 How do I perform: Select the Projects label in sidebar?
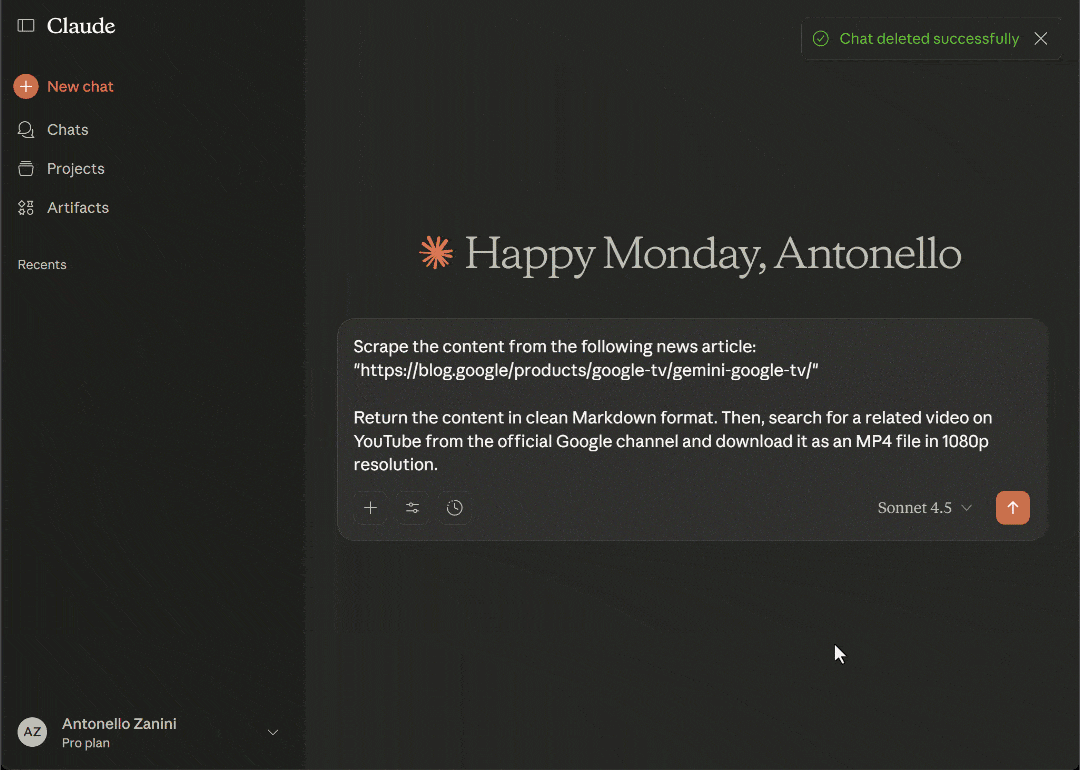[x=76, y=169]
